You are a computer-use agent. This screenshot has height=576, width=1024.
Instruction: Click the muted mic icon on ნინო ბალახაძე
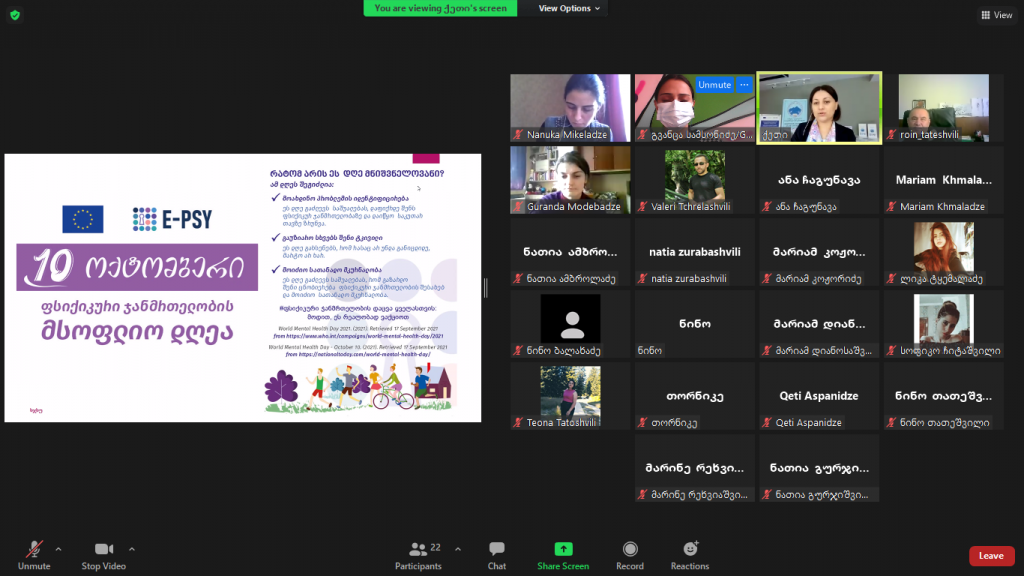point(518,351)
